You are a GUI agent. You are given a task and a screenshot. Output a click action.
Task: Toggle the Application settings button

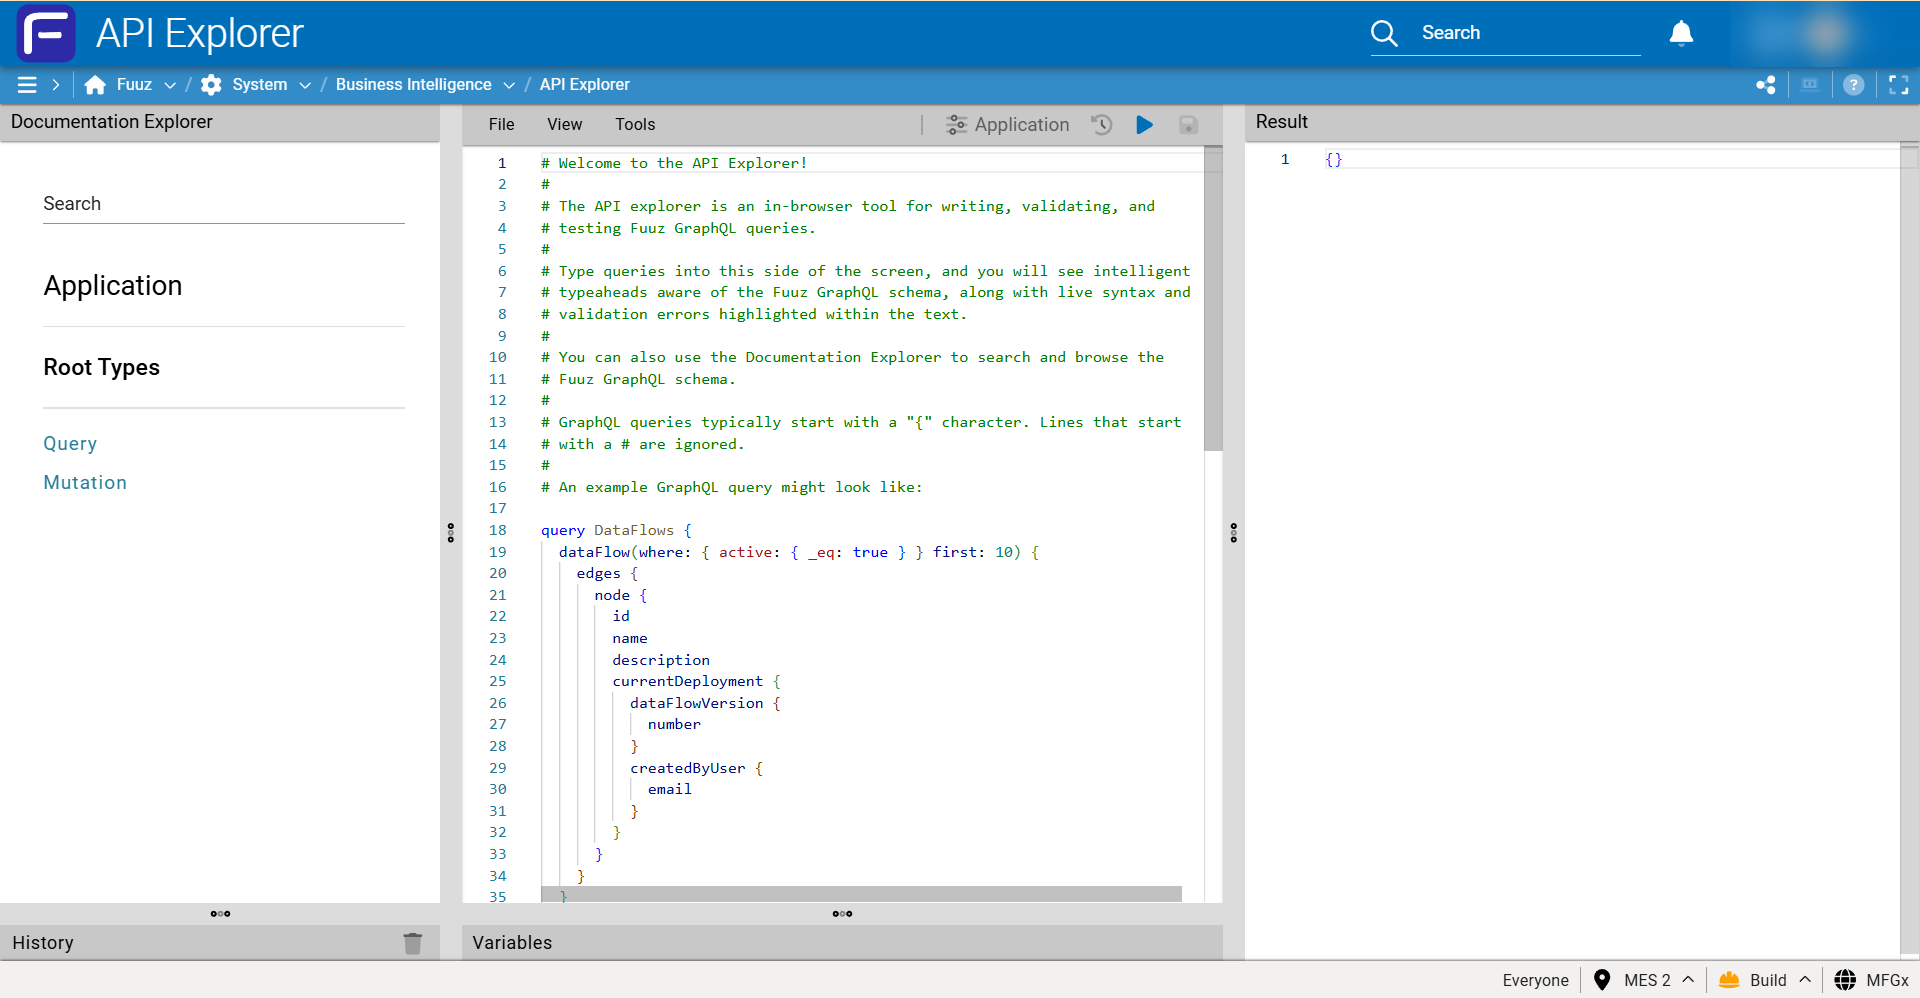1007,125
